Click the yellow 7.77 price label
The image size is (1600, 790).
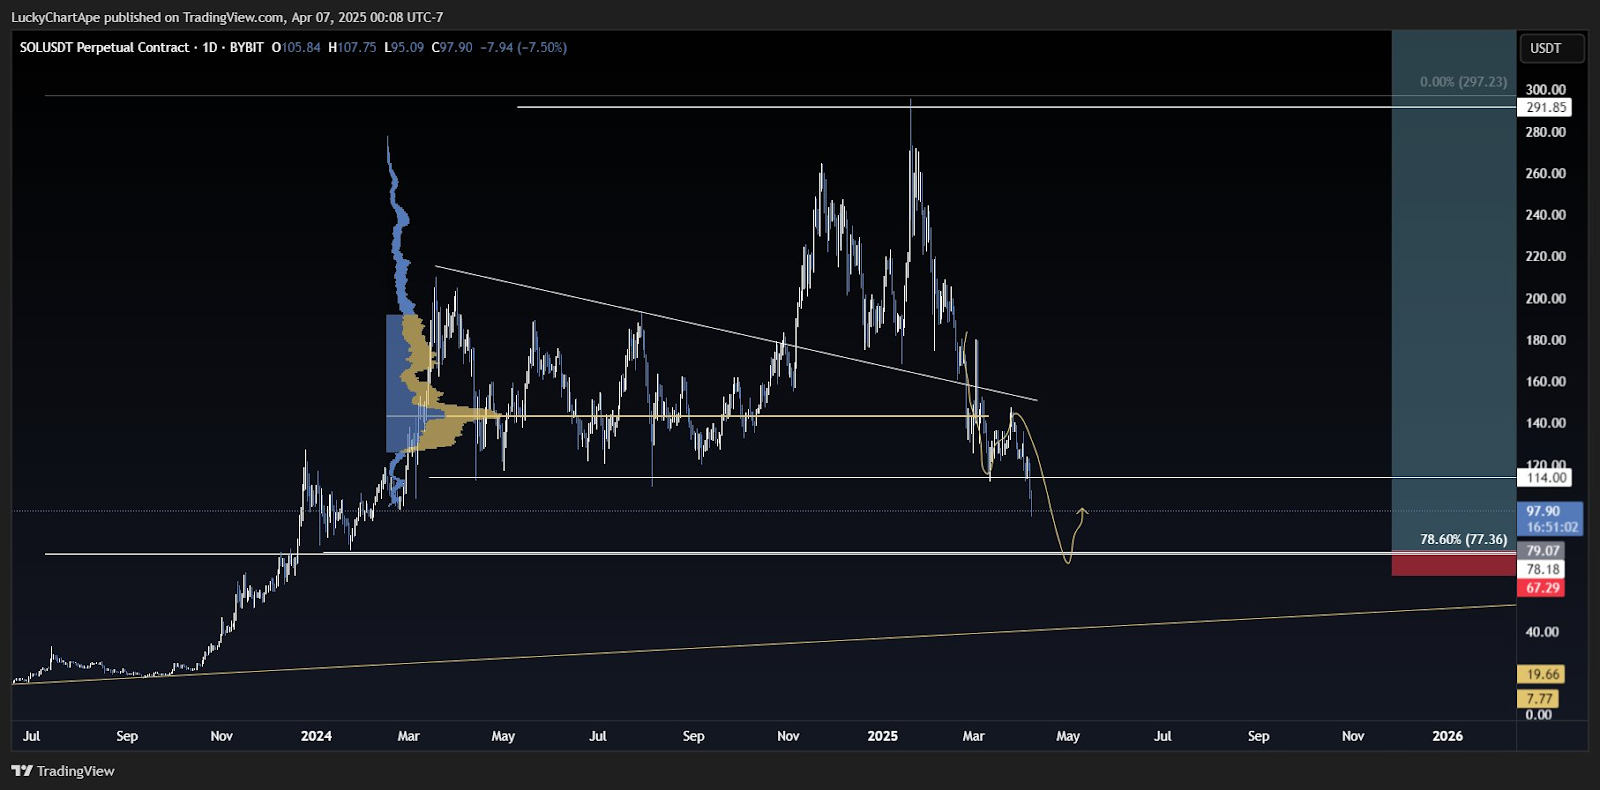point(1539,699)
